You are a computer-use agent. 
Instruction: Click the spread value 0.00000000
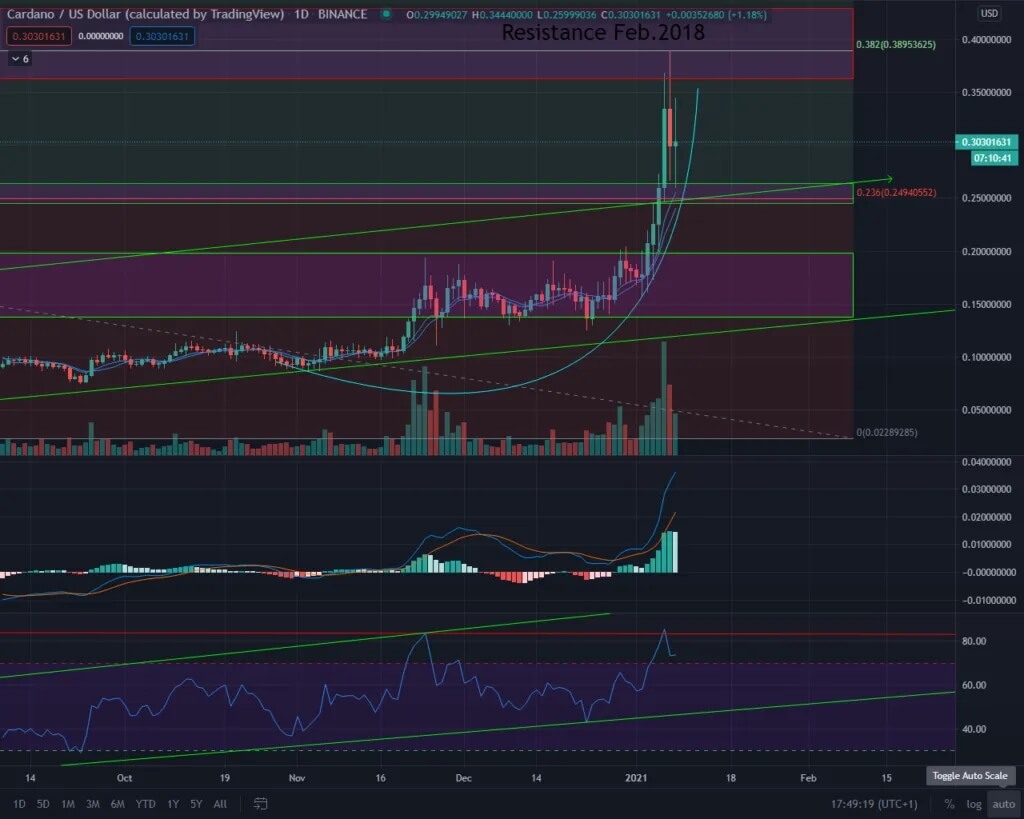tap(101, 36)
